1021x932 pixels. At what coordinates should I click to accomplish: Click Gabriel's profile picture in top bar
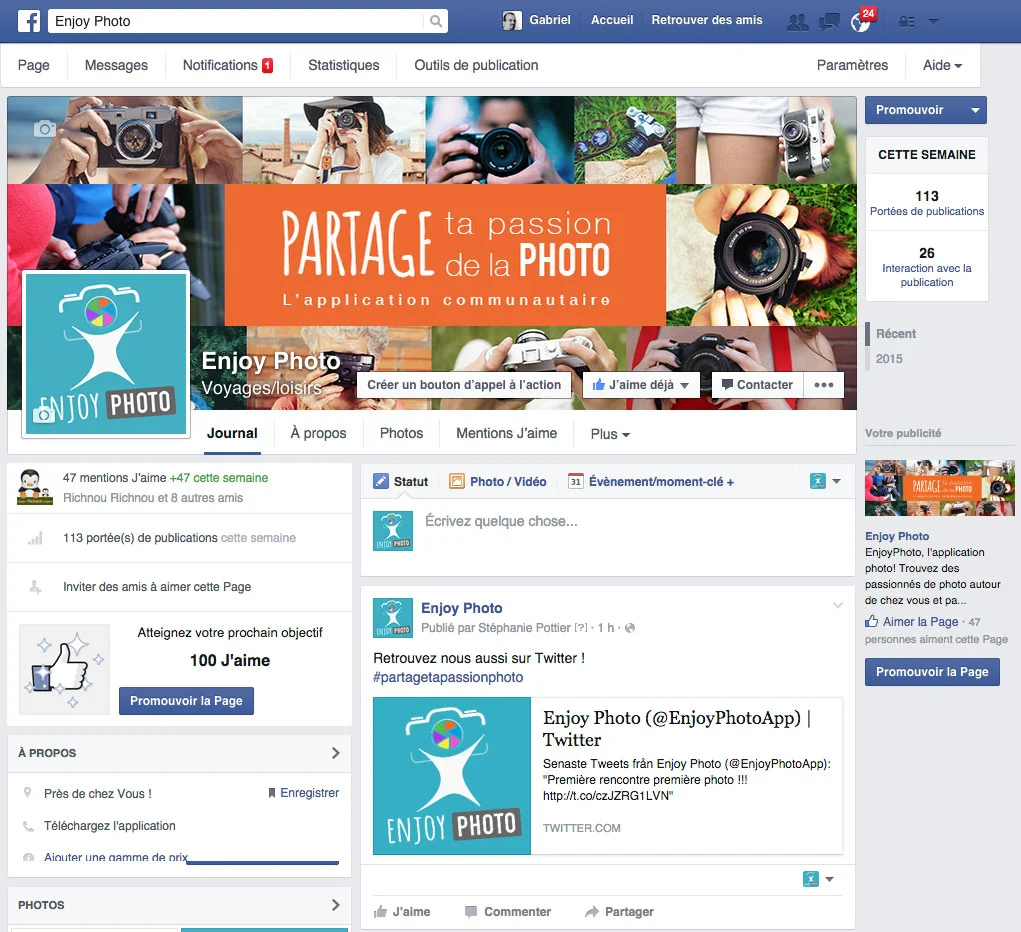coord(512,21)
